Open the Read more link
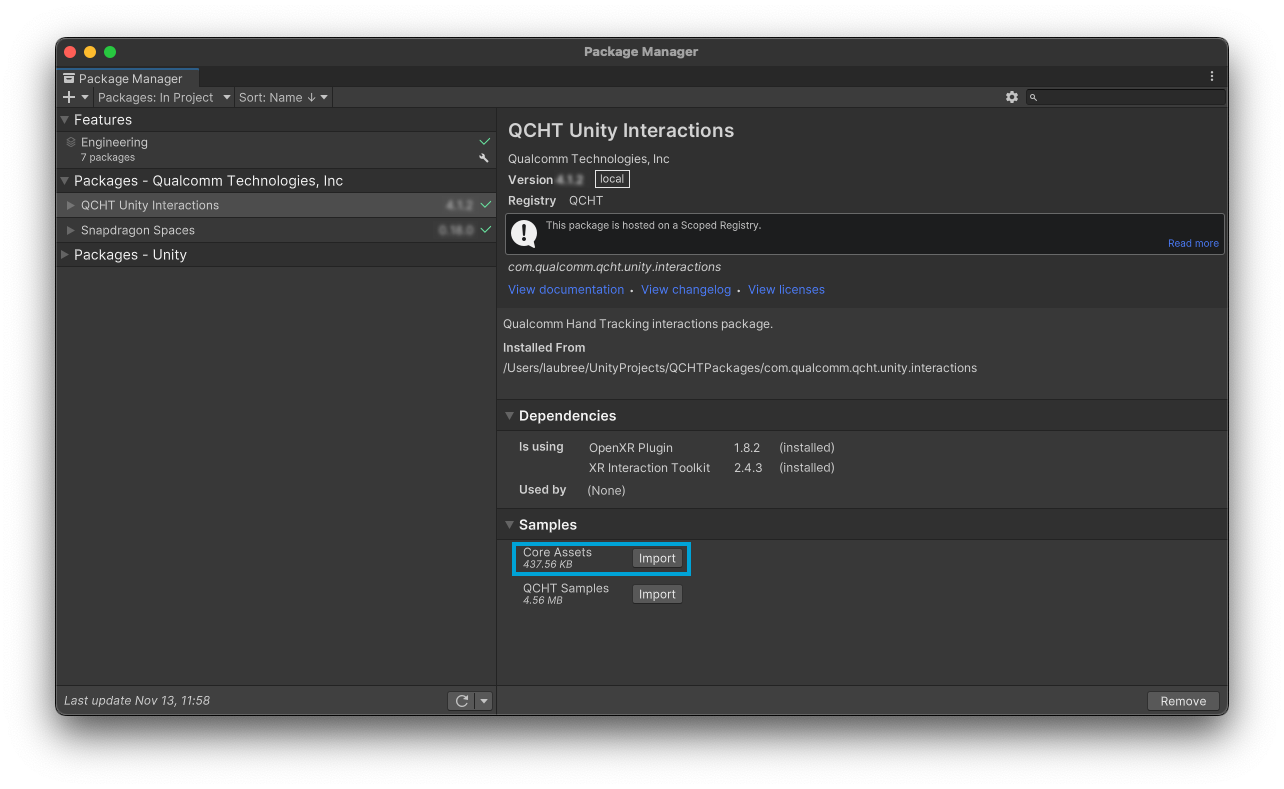1284x789 pixels. click(1193, 244)
